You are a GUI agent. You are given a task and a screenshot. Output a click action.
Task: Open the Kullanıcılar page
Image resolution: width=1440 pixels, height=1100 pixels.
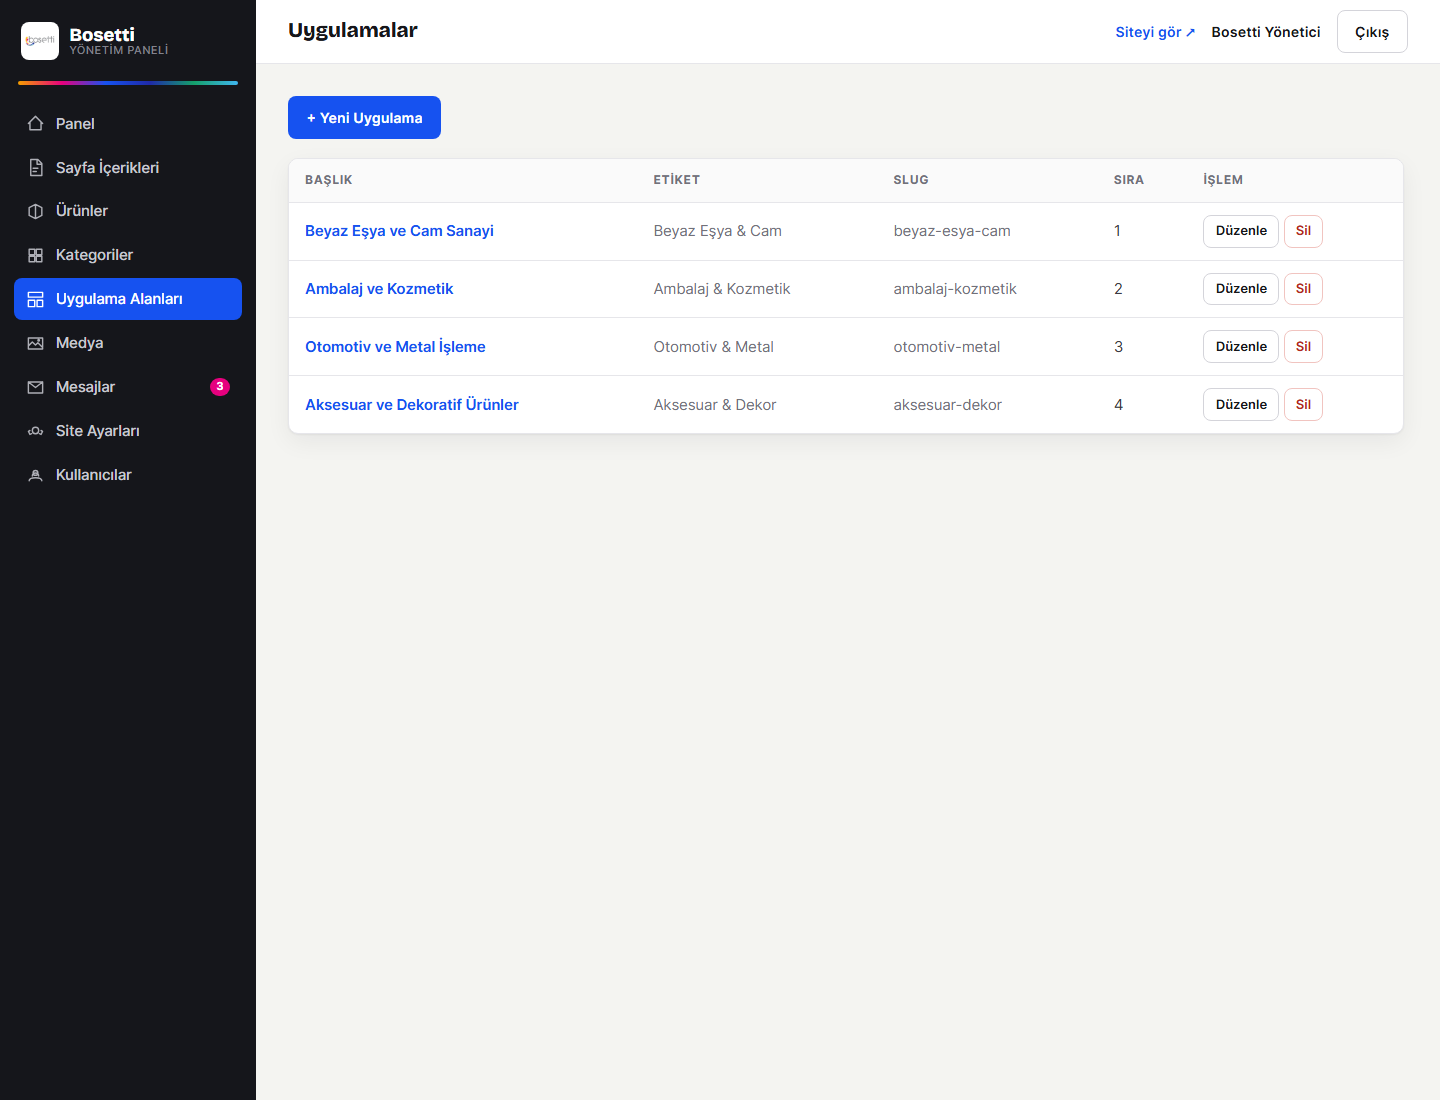click(128, 475)
